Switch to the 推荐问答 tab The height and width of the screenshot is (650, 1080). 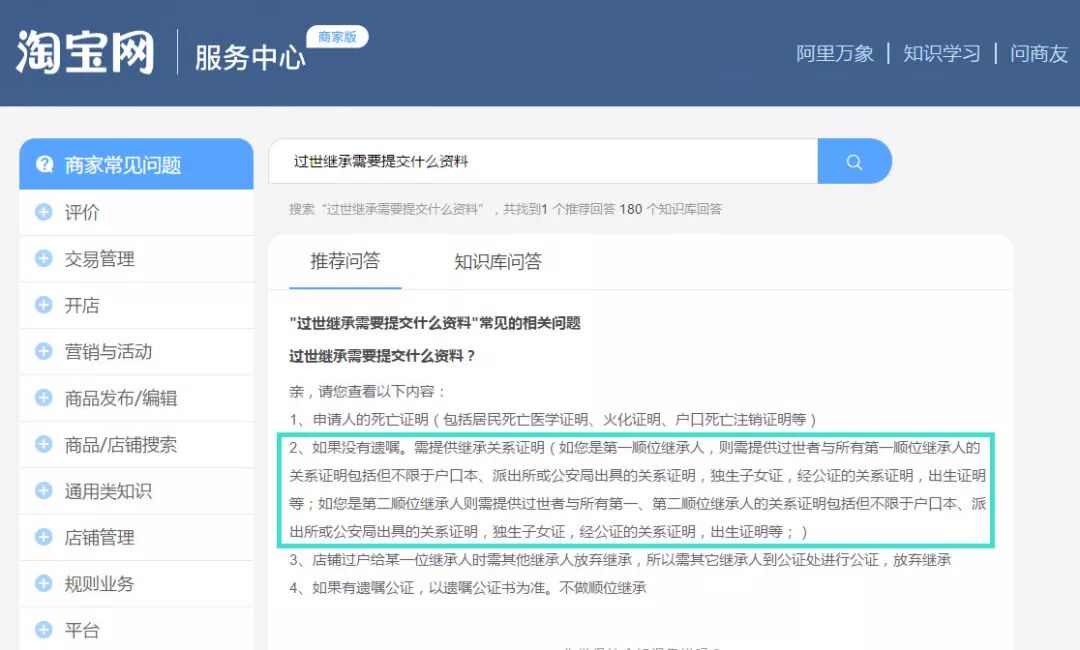(345, 261)
